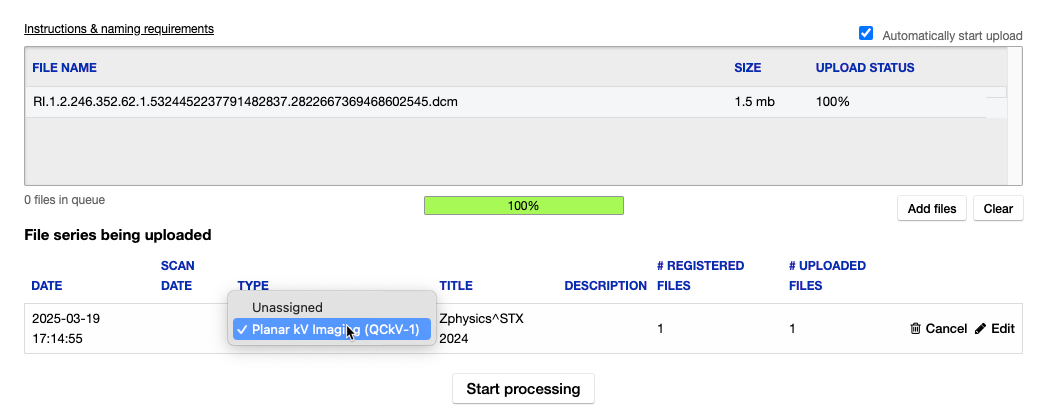Click the DESCRIPTION column header
The width and height of the screenshot is (1045, 409).
[605, 286]
